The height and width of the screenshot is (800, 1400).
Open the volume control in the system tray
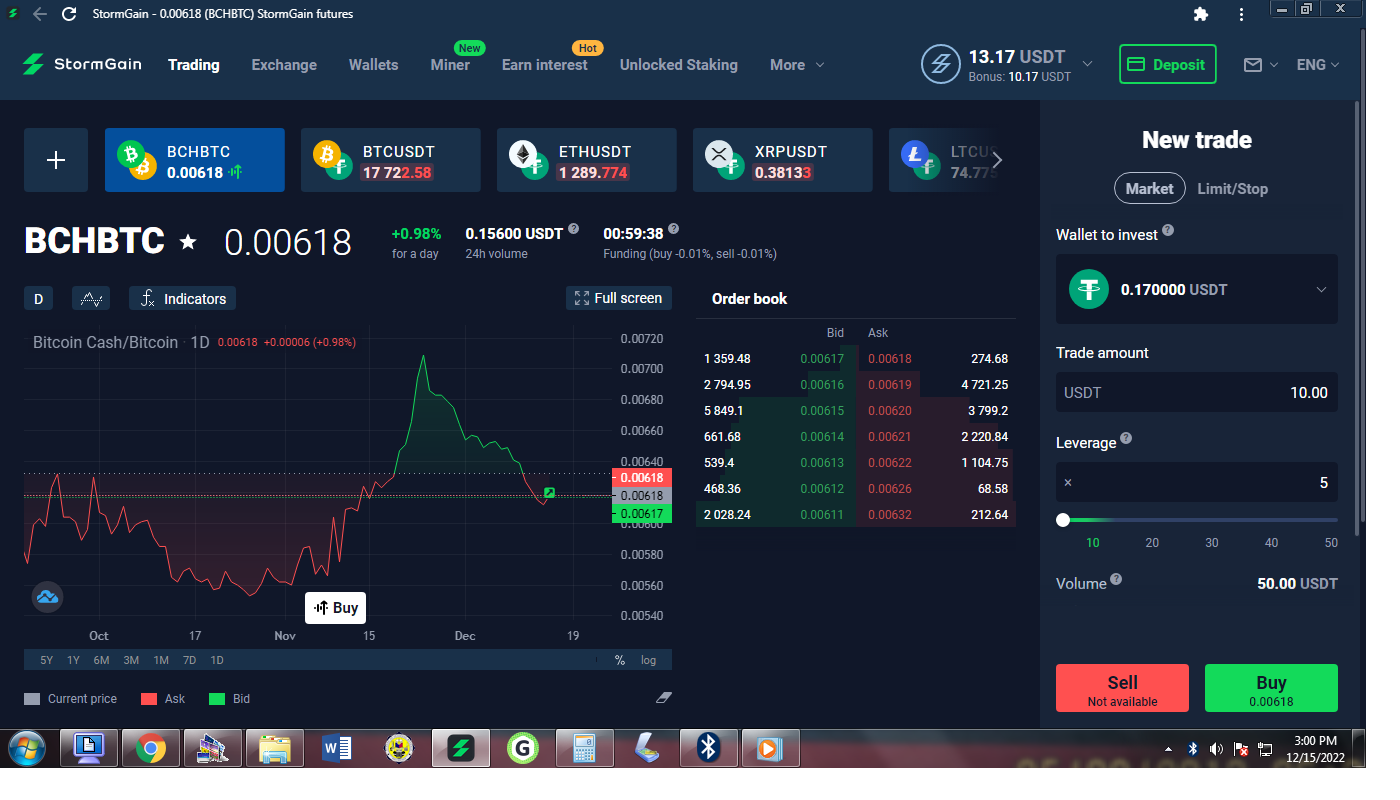[1216, 749]
